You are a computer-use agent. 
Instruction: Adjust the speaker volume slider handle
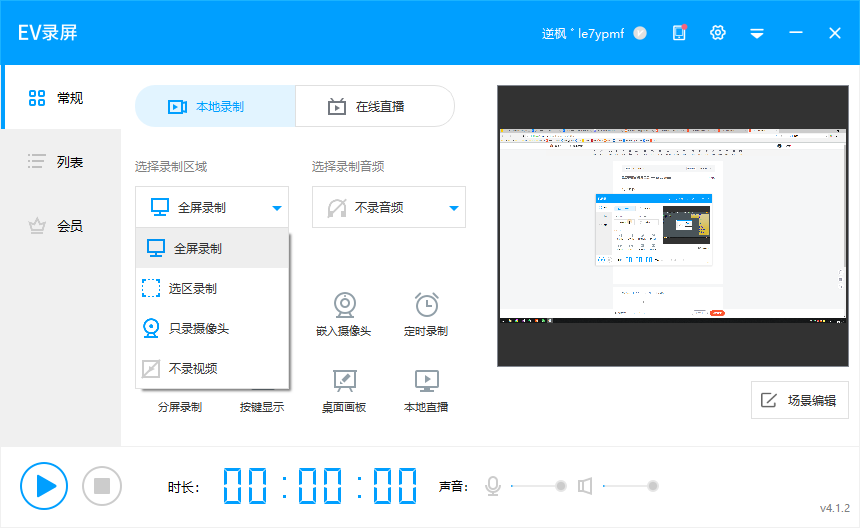[x=653, y=486]
